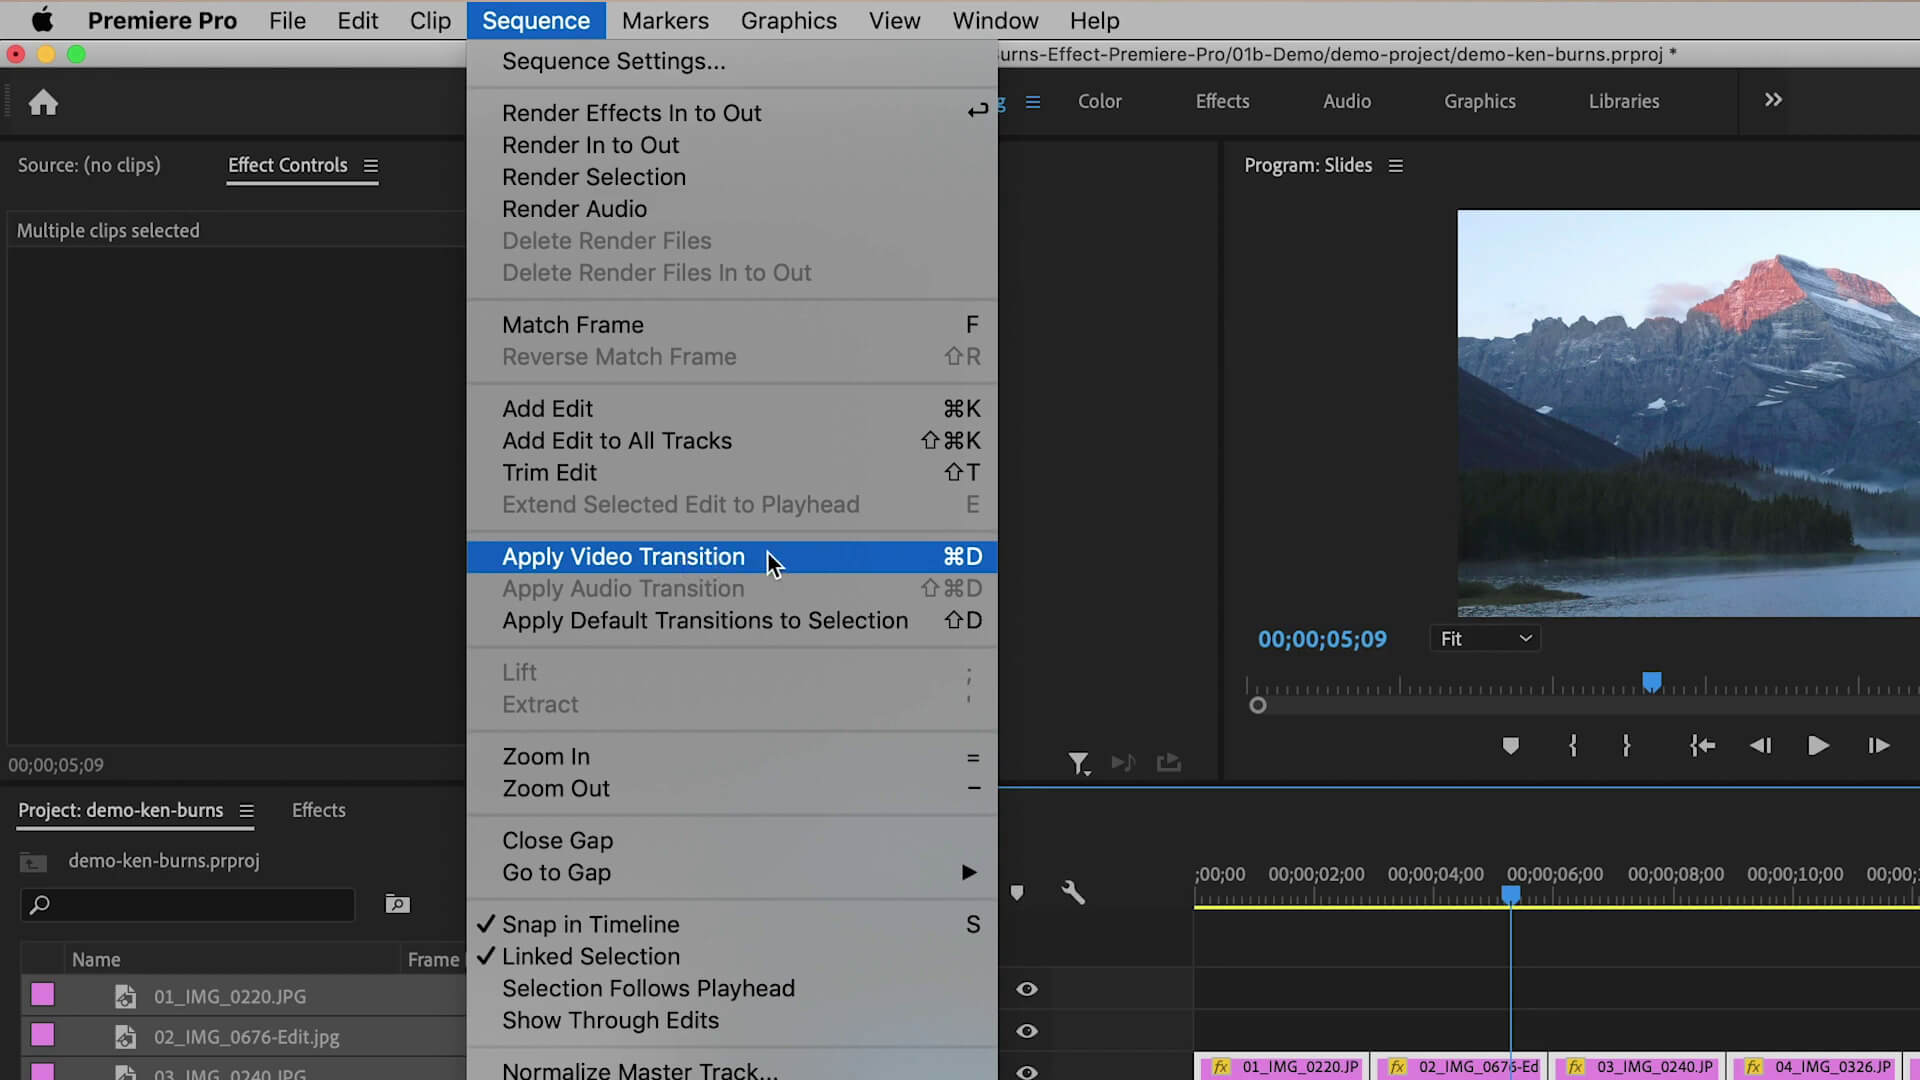Viewport: 1920px width, 1080px height.
Task: Click the Home icon
Action: click(x=43, y=102)
